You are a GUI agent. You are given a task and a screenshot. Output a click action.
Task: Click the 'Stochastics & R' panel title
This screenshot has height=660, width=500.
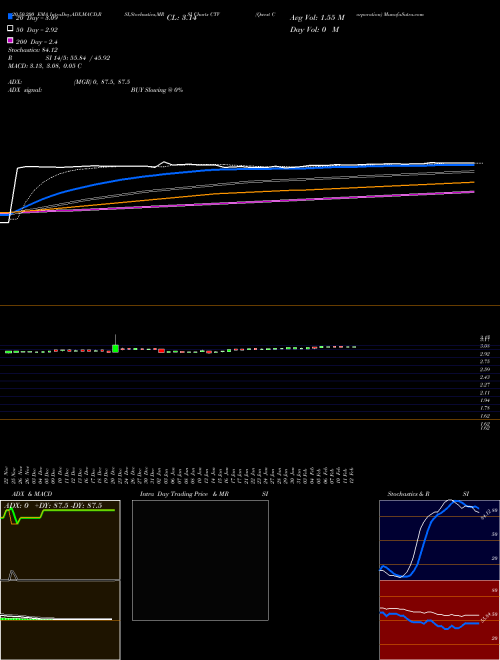point(408,494)
